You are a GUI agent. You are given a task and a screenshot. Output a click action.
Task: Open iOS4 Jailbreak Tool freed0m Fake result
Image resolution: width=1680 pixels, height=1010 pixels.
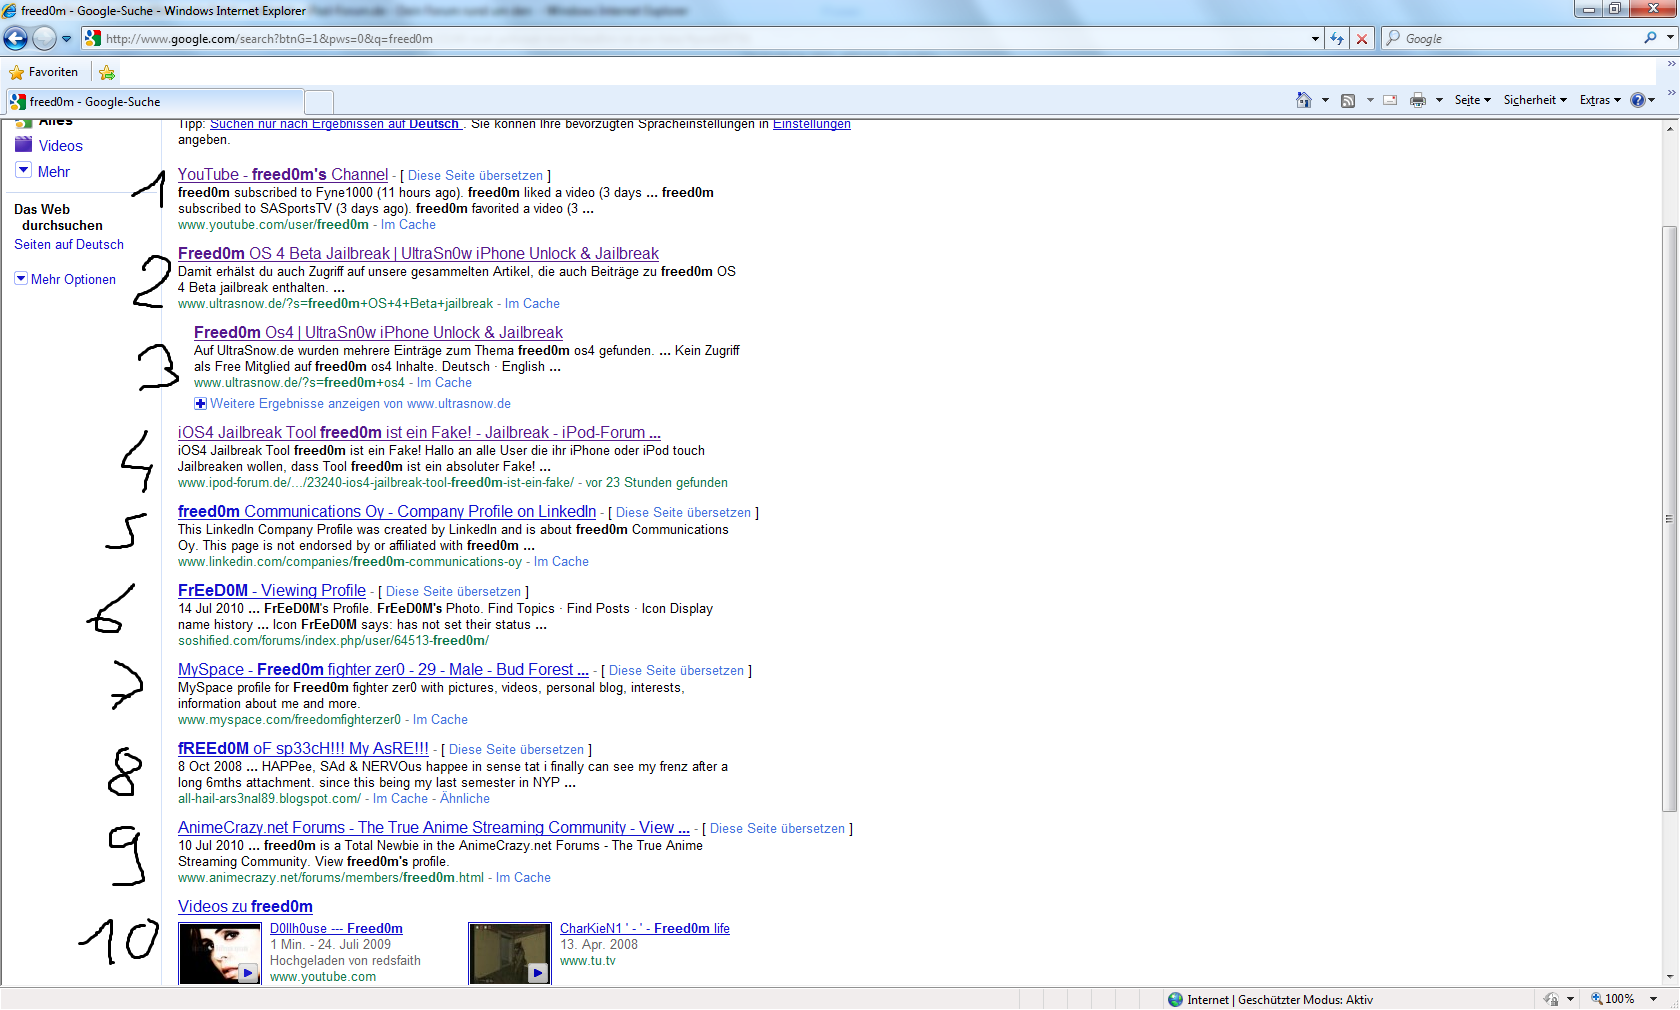419,433
